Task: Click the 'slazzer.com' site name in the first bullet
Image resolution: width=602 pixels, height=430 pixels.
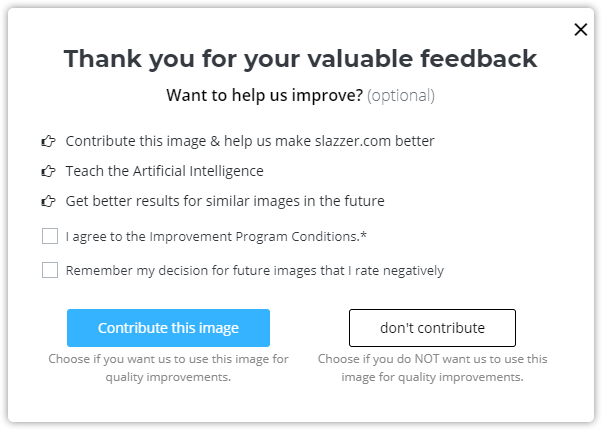Action: [x=353, y=141]
